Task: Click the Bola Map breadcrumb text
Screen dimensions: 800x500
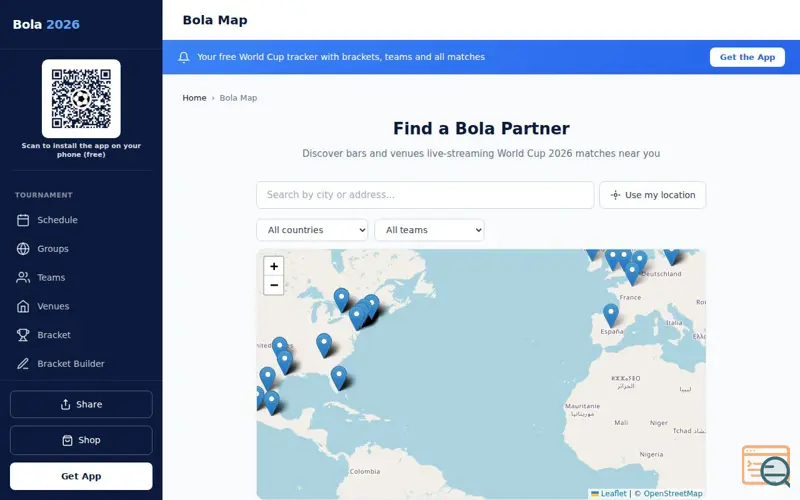Action: (x=238, y=98)
